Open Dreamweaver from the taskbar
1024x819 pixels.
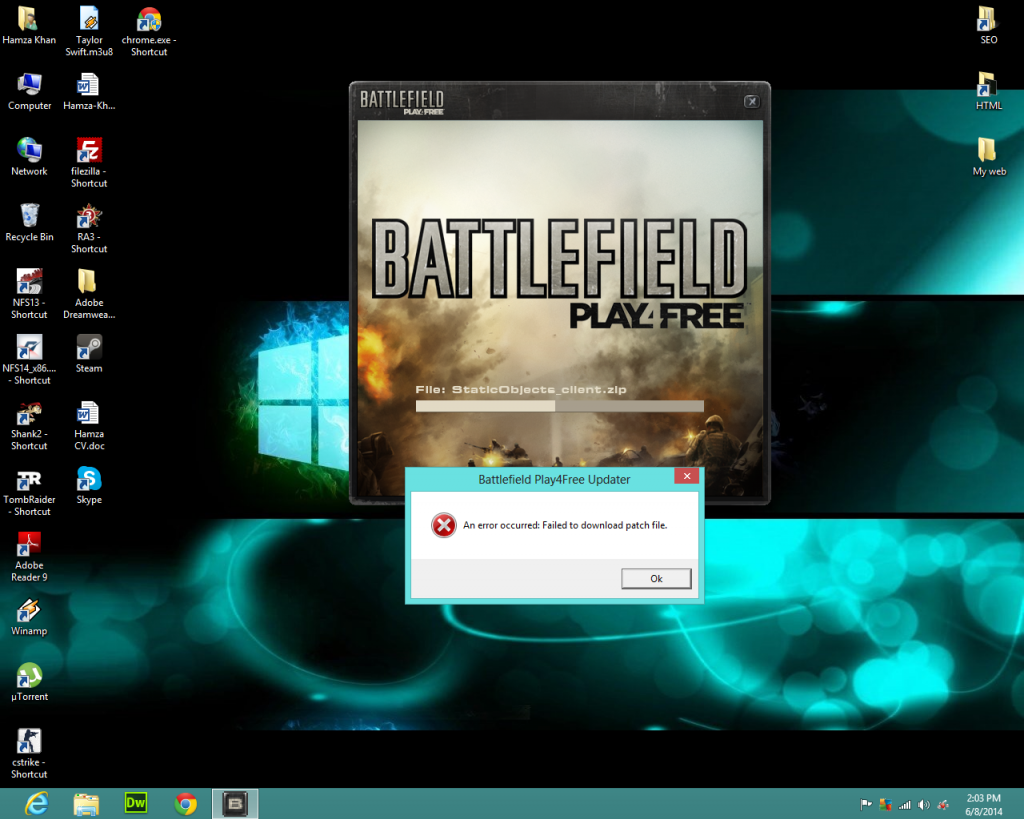136,803
